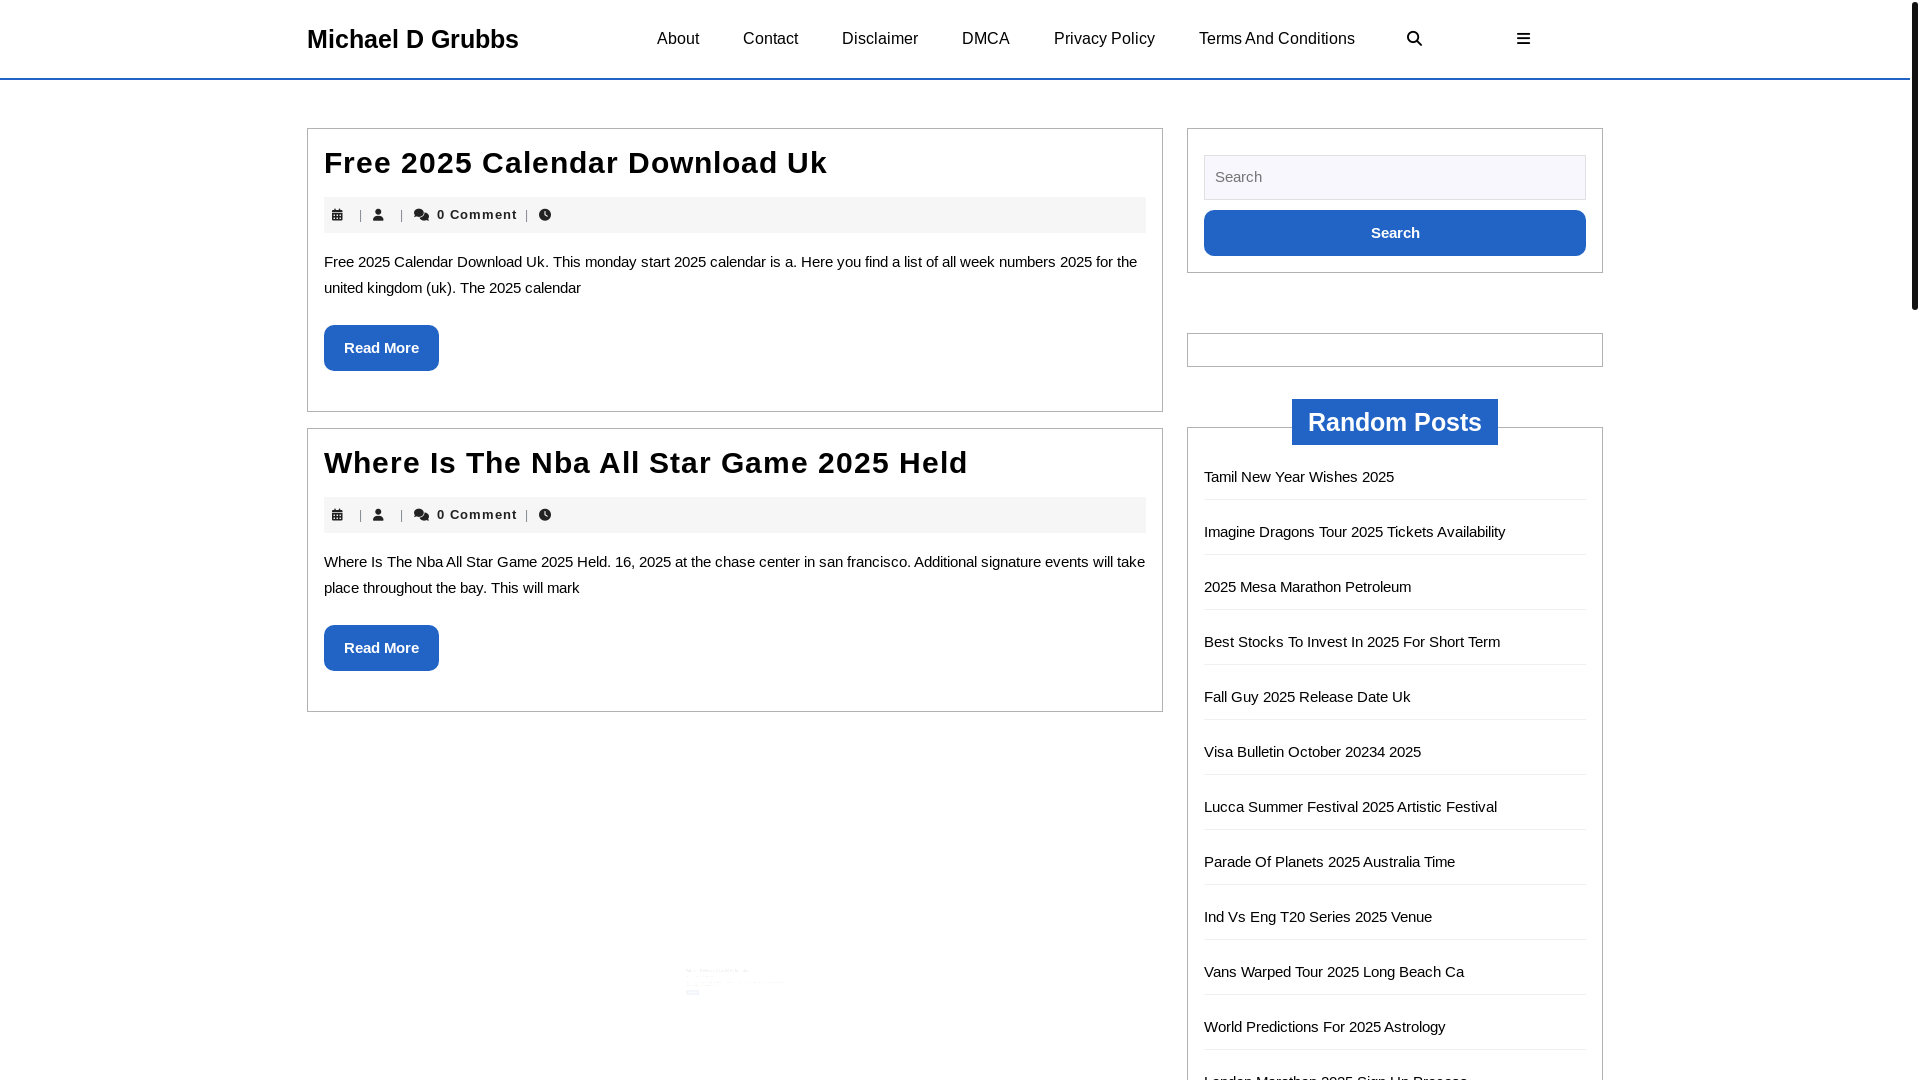Open the Contact menu item

click(770, 38)
